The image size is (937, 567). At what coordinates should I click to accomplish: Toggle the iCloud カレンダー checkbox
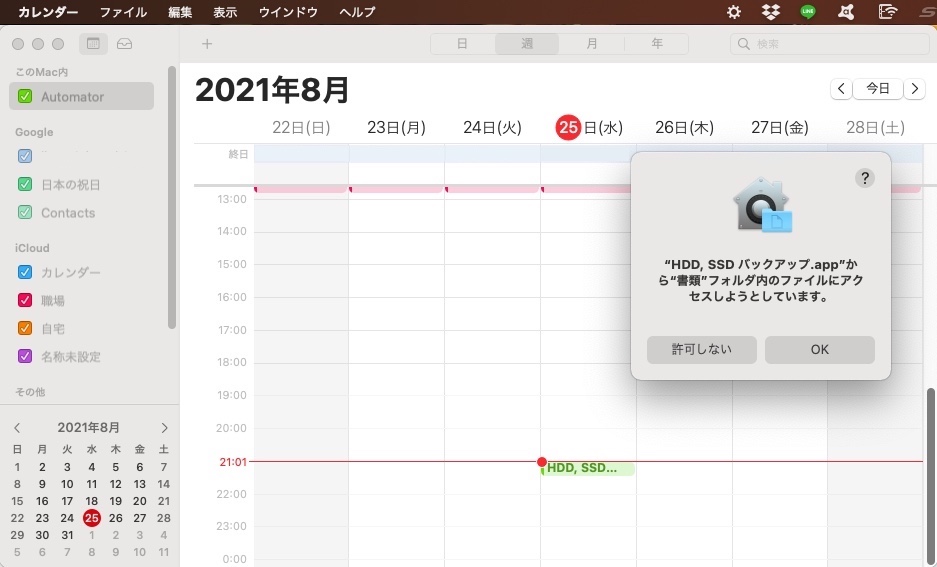coord(25,272)
